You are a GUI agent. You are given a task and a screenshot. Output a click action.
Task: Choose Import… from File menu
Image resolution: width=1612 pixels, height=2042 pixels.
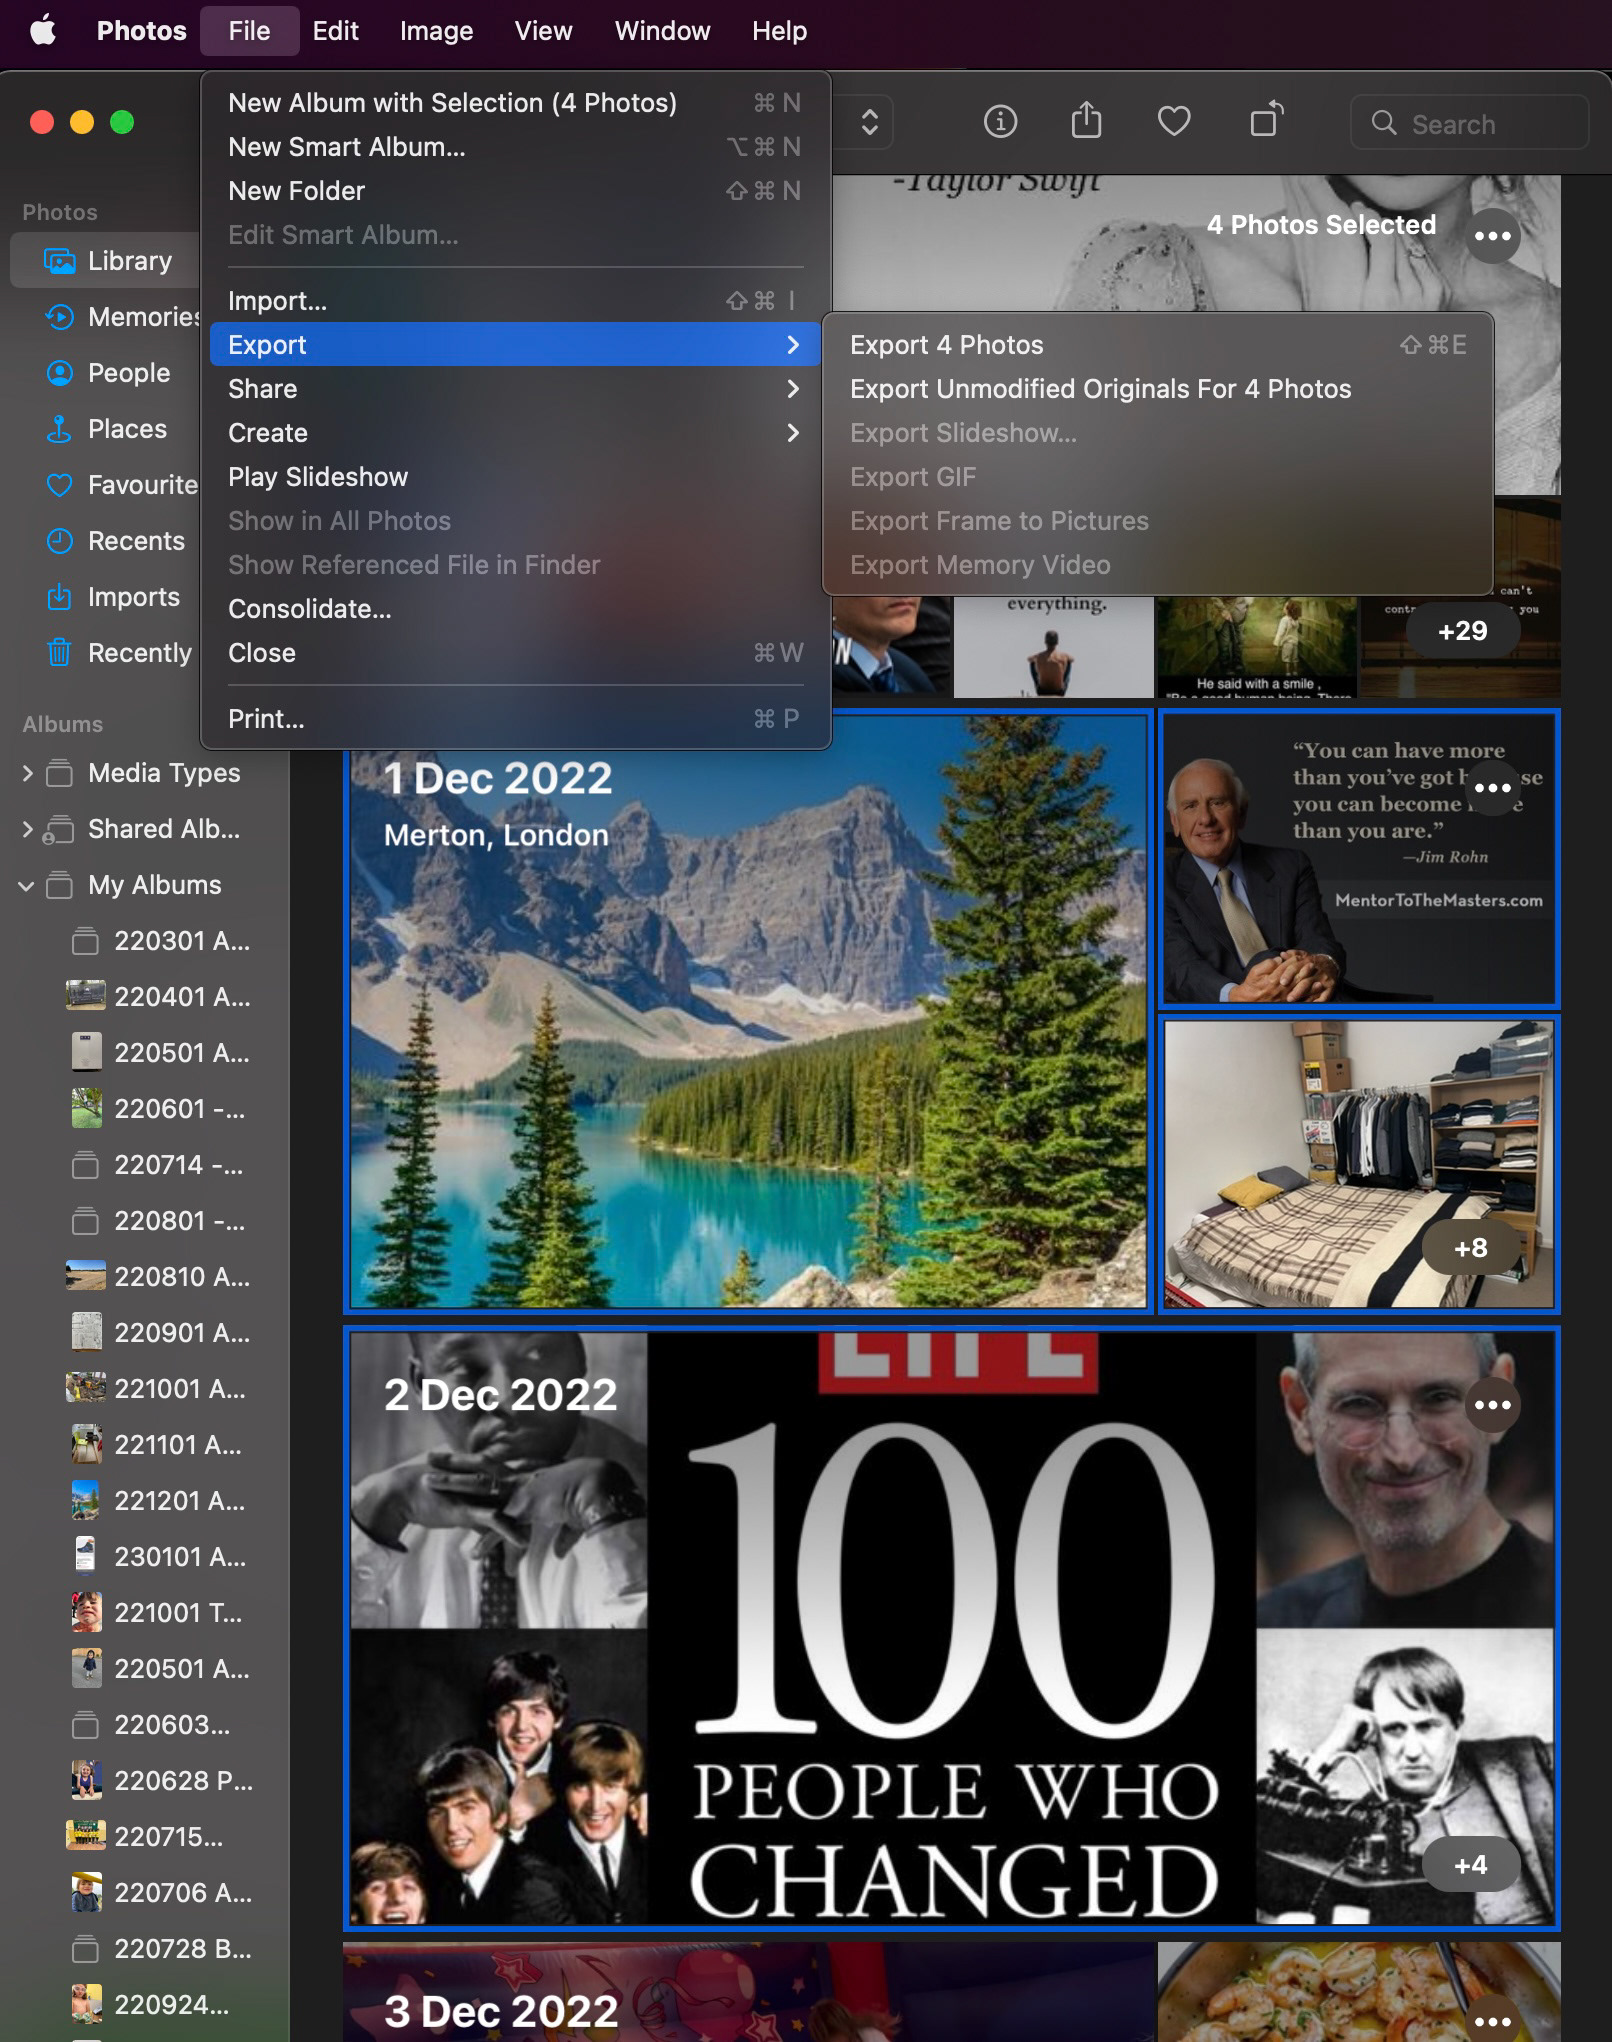[515, 301]
